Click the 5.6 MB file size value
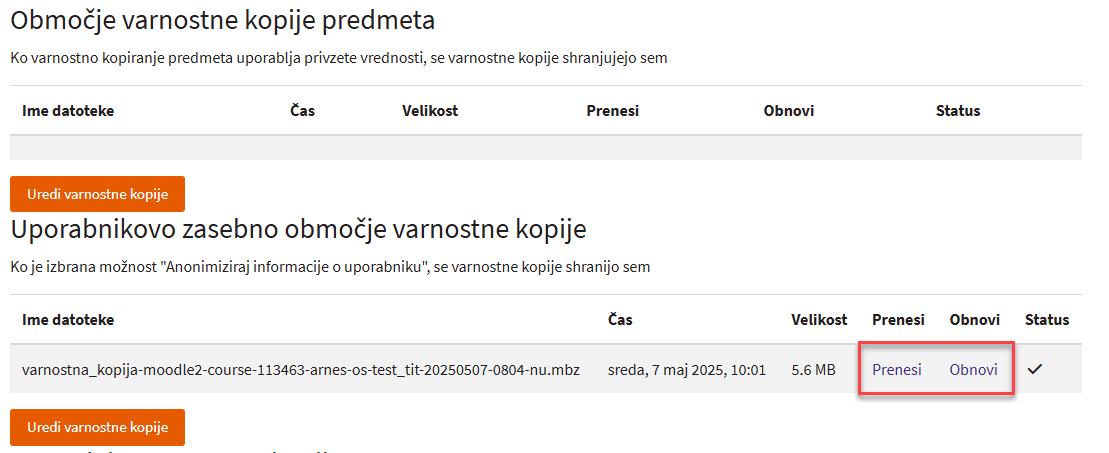 point(813,369)
